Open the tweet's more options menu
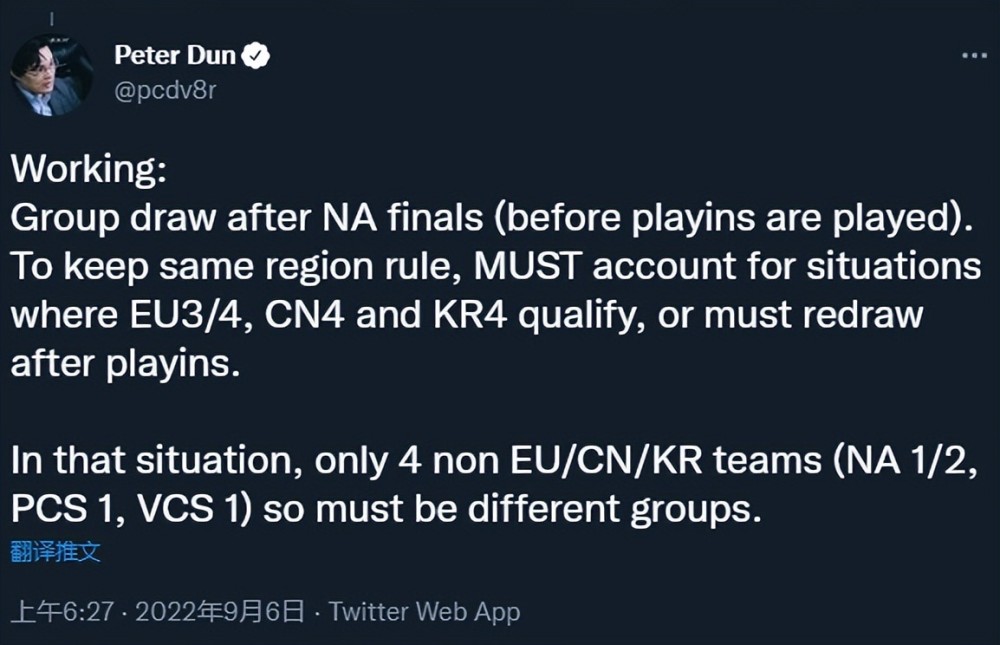Viewport: 1000px width, 645px height. coord(973,55)
